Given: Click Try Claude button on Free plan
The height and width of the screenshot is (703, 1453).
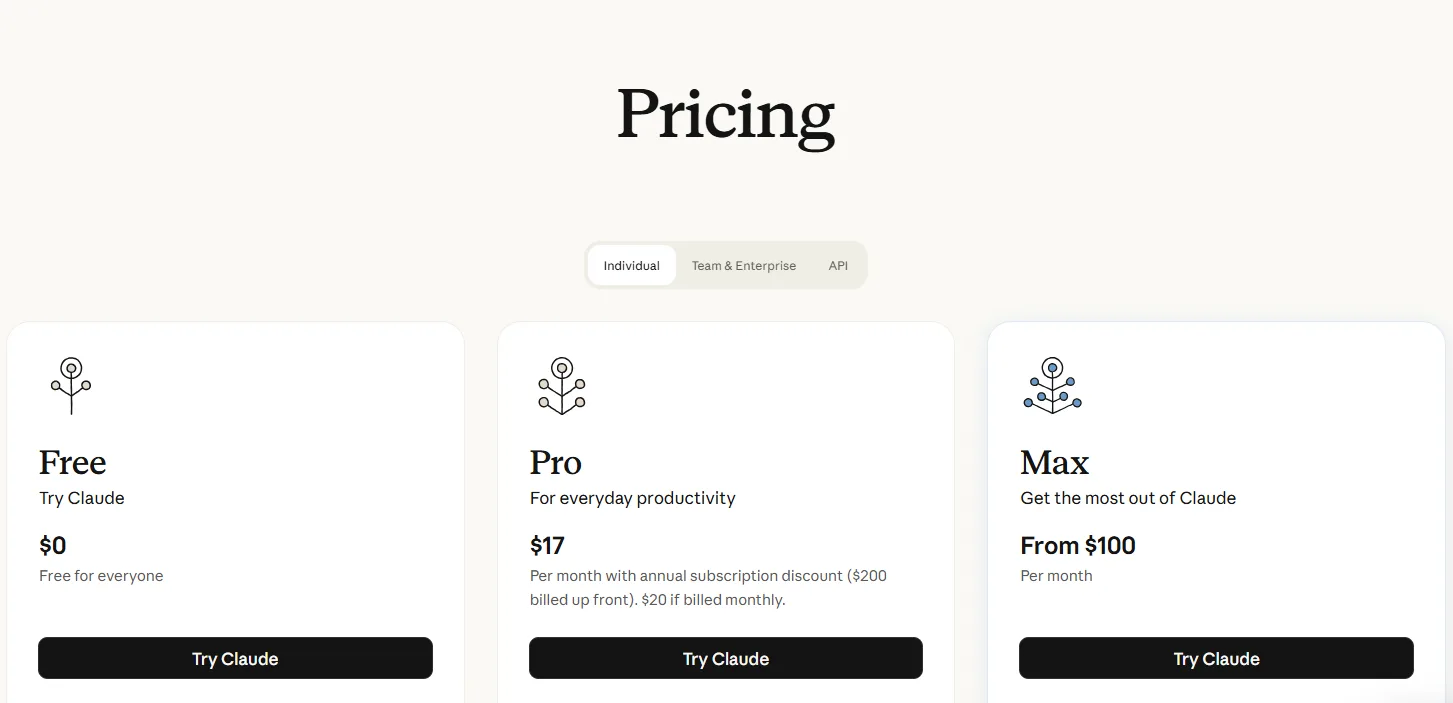Looking at the screenshot, I should click(x=235, y=658).
